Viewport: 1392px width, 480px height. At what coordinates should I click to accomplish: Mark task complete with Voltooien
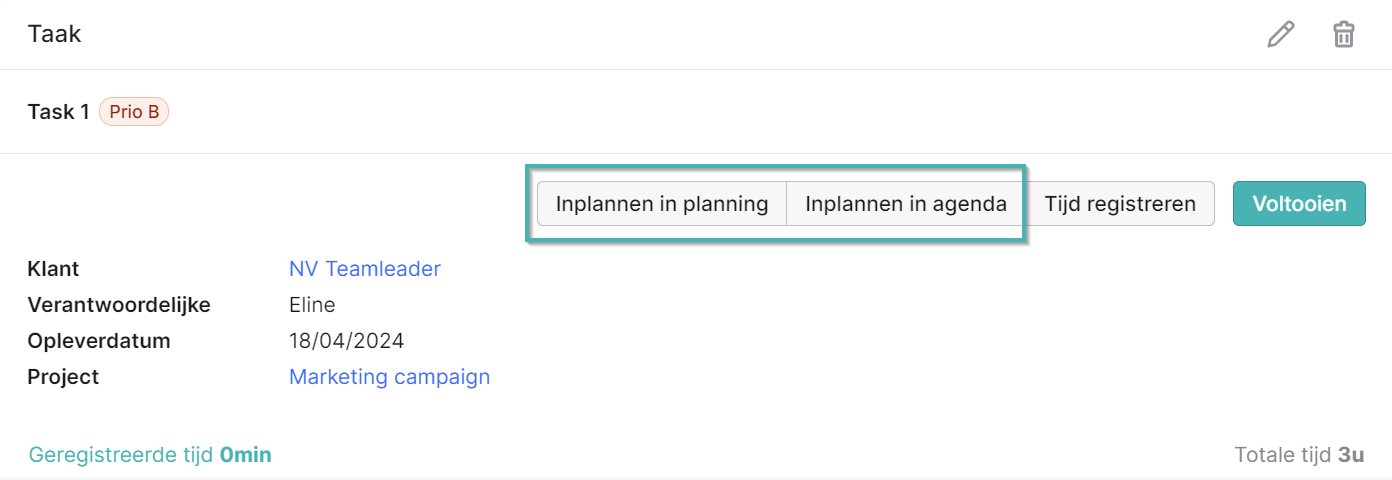(x=1299, y=204)
